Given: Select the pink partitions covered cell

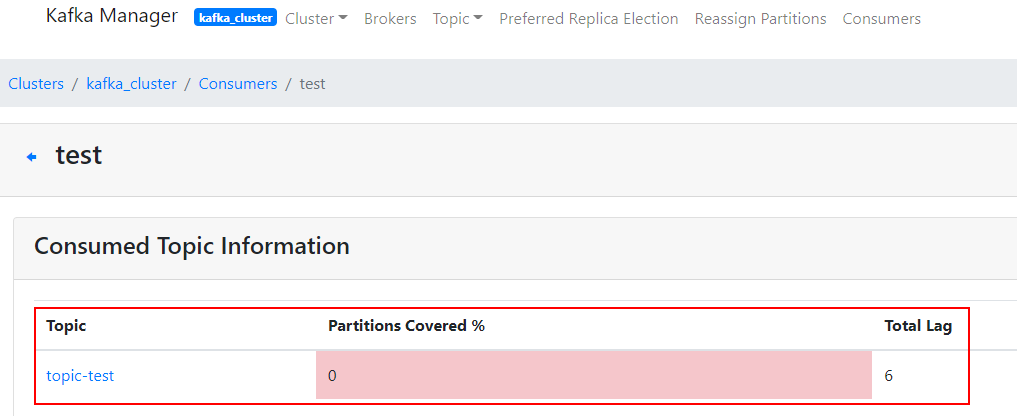Looking at the screenshot, I should point(593,376).
